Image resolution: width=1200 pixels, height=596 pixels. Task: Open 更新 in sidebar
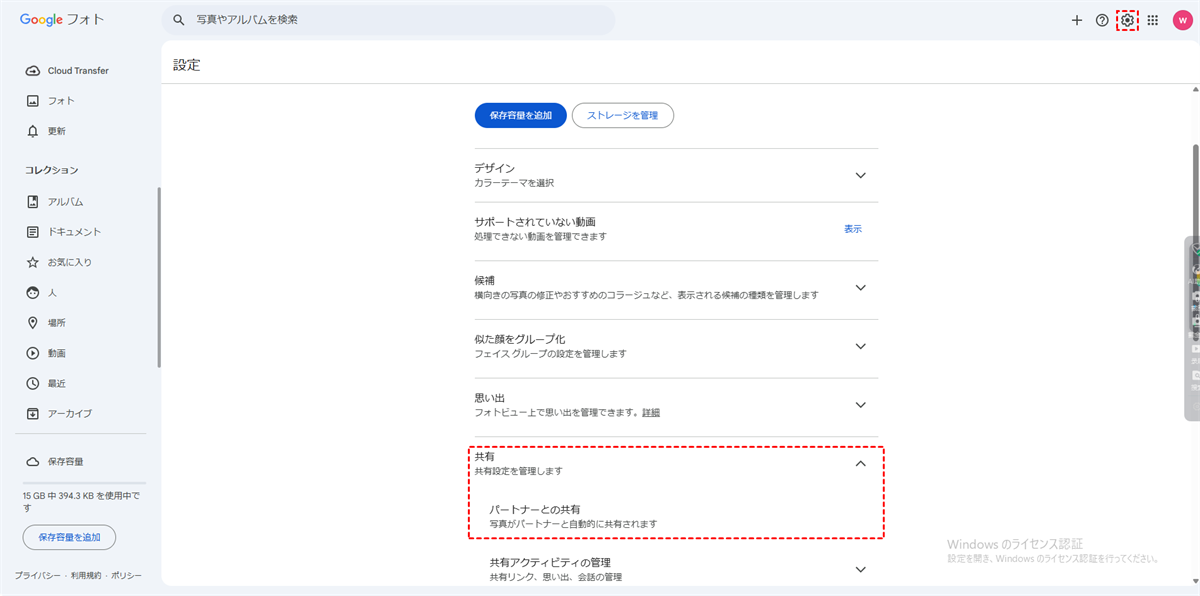pyautogui.click(x=57, y=131)
